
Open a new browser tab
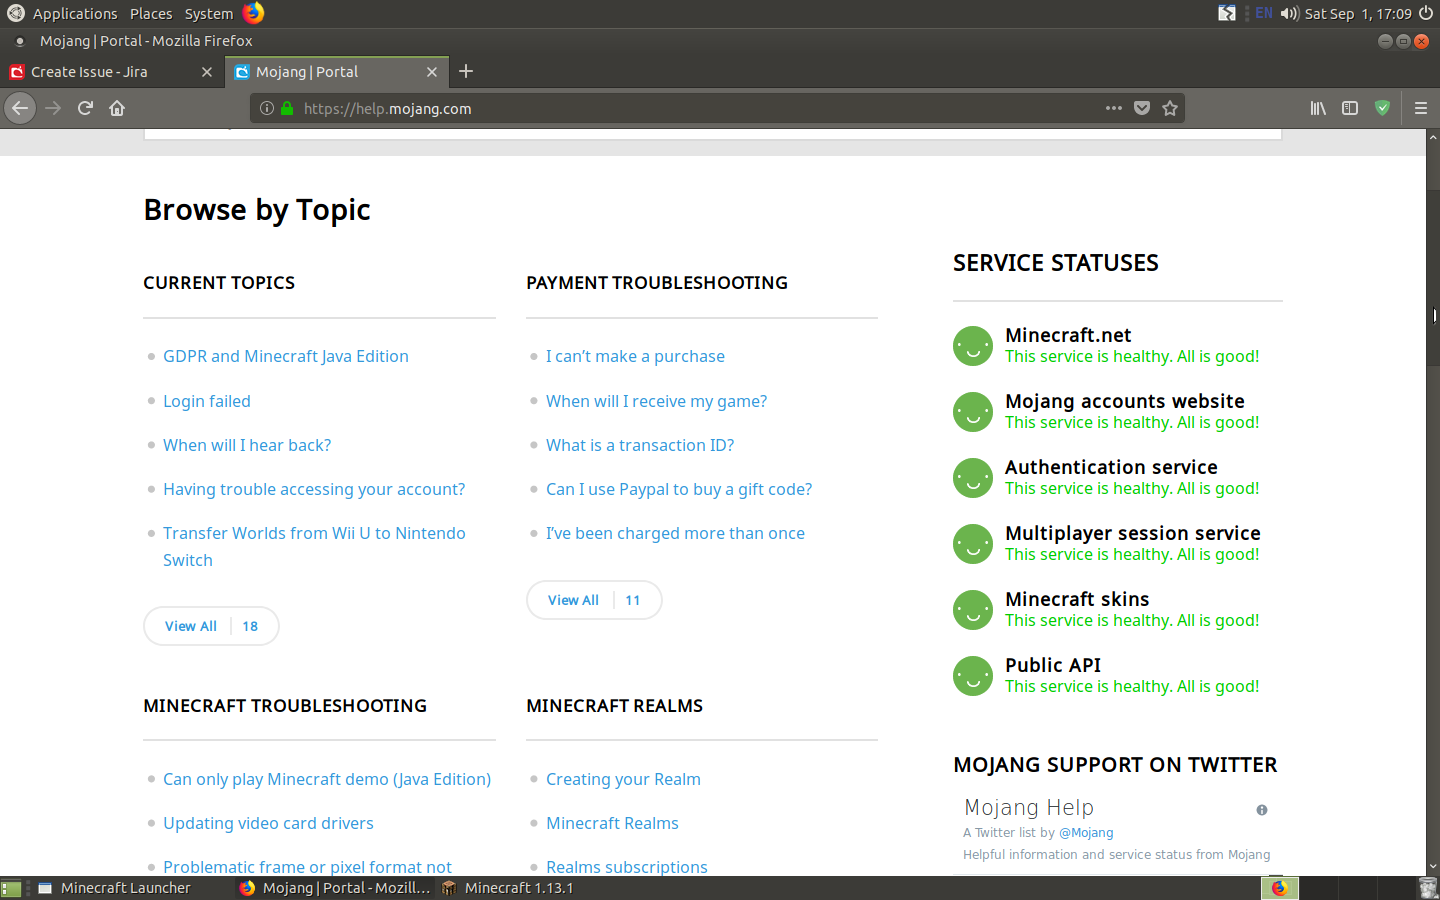[x=466, y=71]
